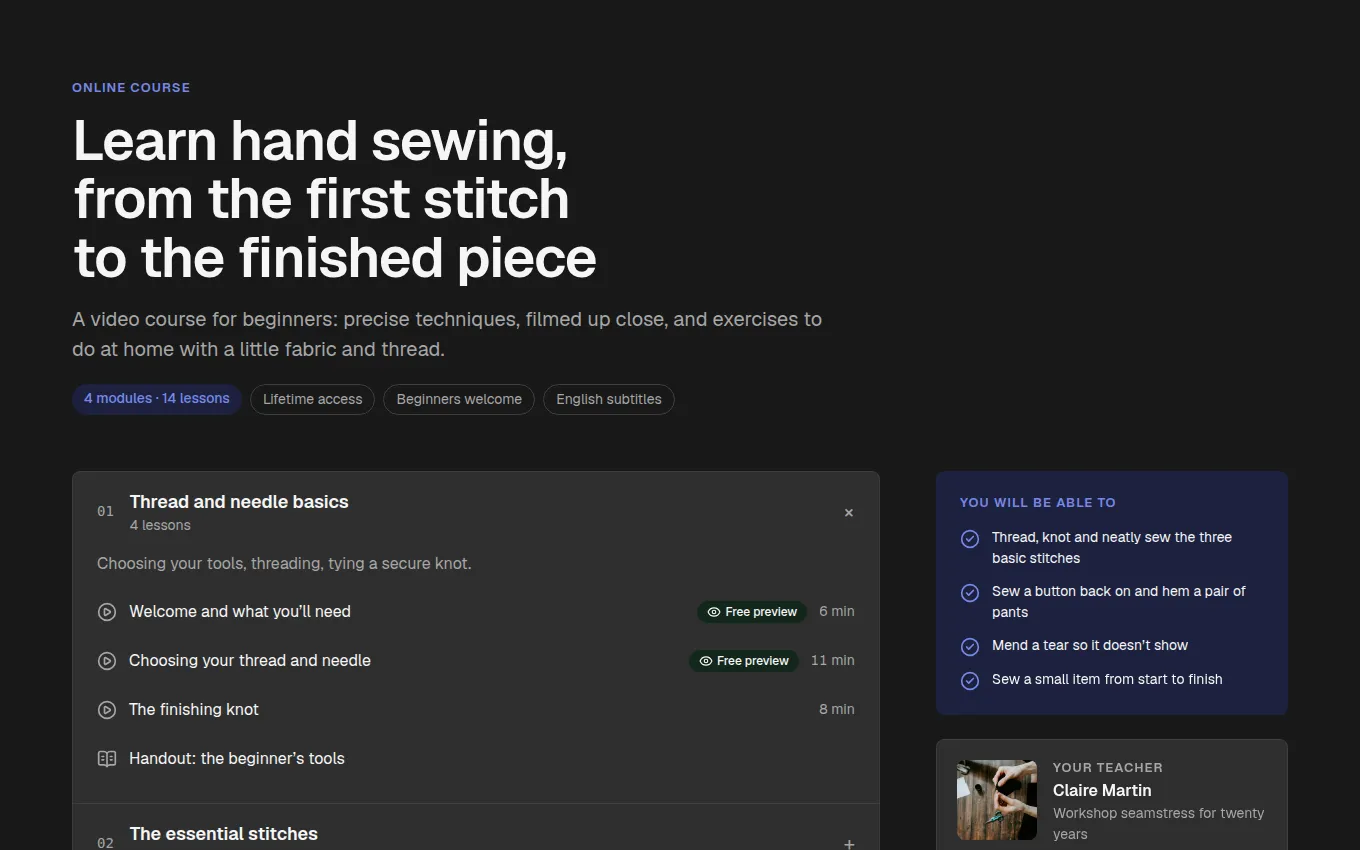Screen dimensions: 1360x850
Task: Click play icon beside Welcome and what you'll need
Action: (107, 612)
